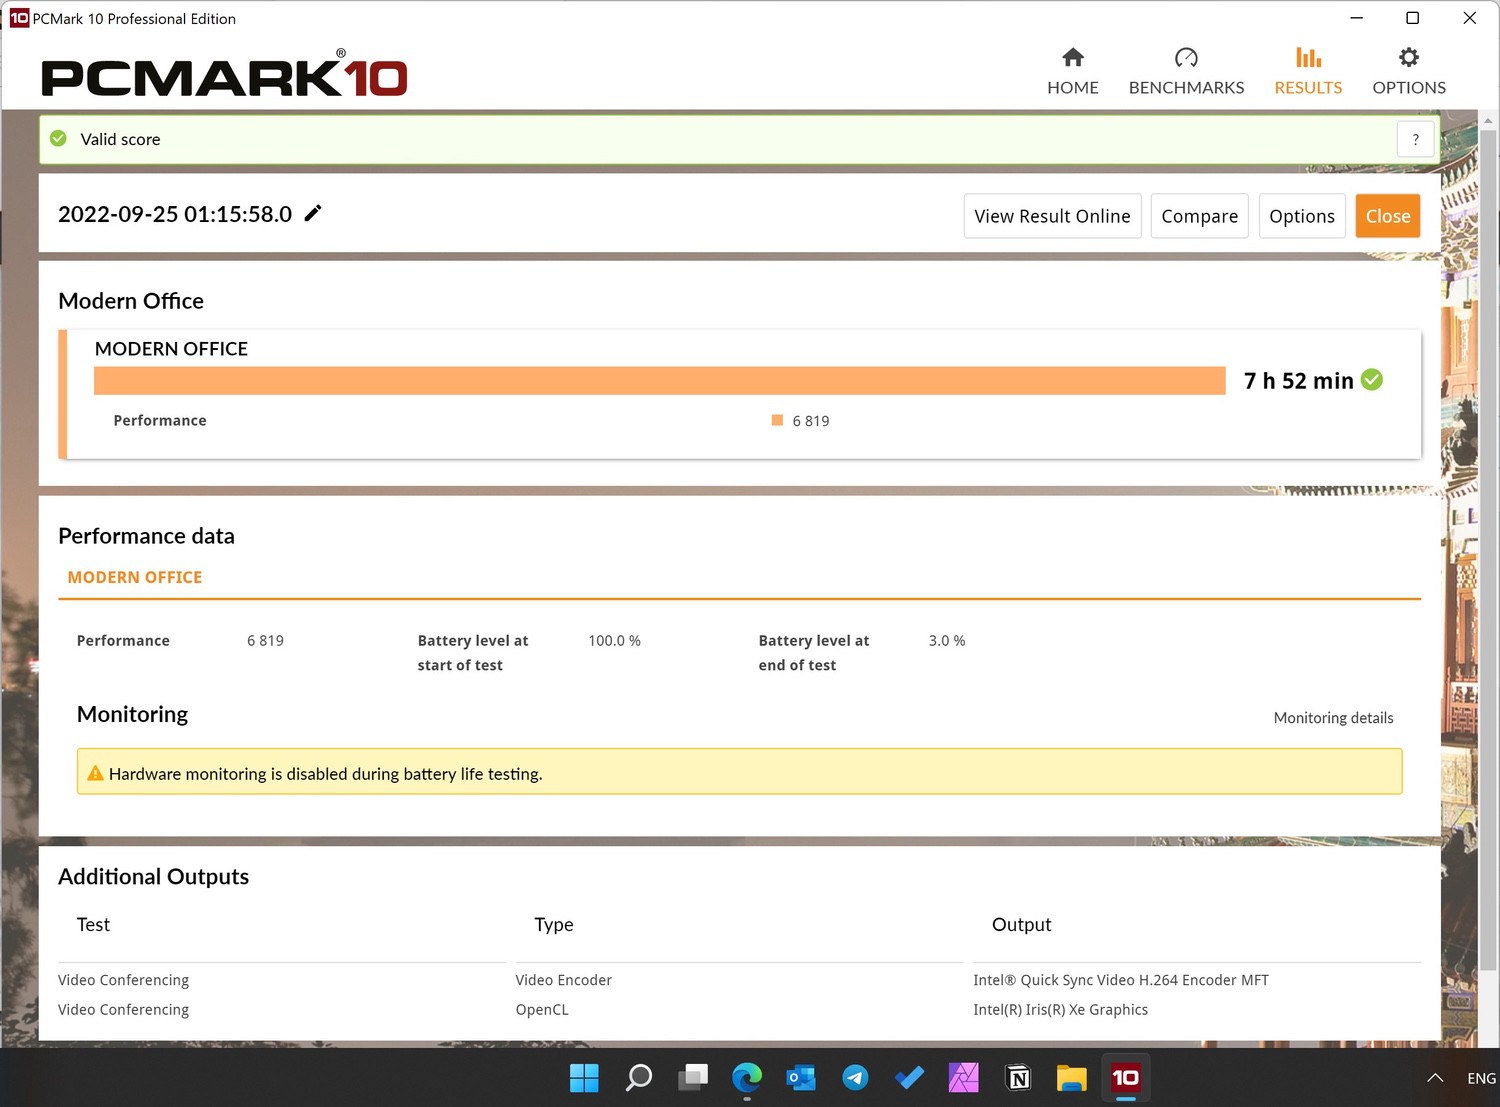Click the 3.0 % battery end value
Viewport: 1500px width, 1107px height.
pyautogui.click(x=946, y=641)
